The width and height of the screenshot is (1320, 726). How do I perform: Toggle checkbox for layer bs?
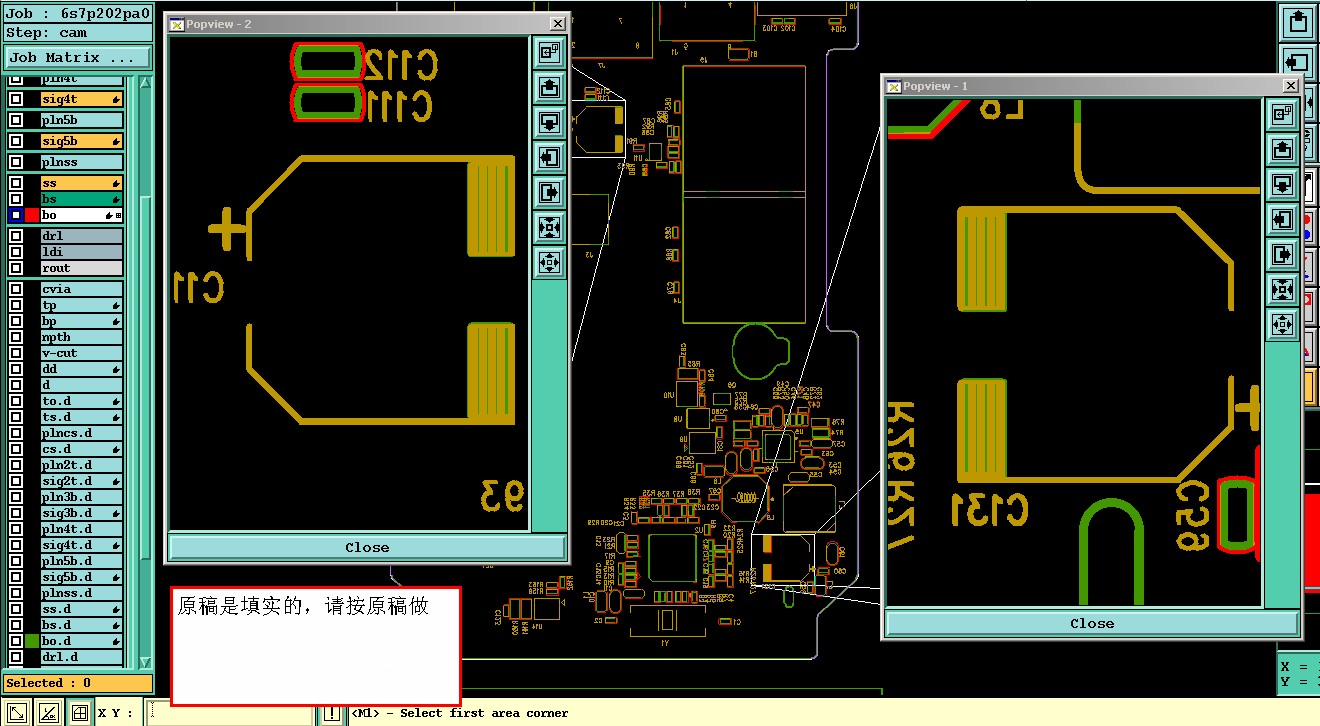tap(16, 199)
